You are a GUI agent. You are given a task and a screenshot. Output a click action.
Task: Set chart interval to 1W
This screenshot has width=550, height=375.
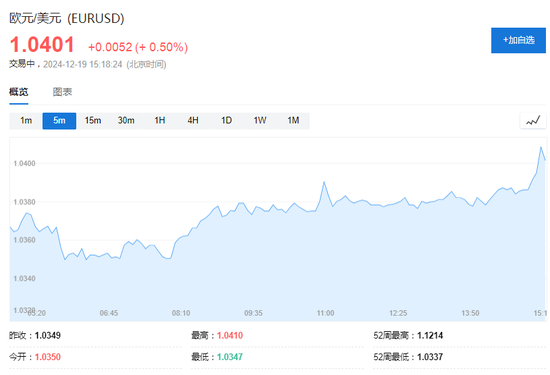[260, 121]
